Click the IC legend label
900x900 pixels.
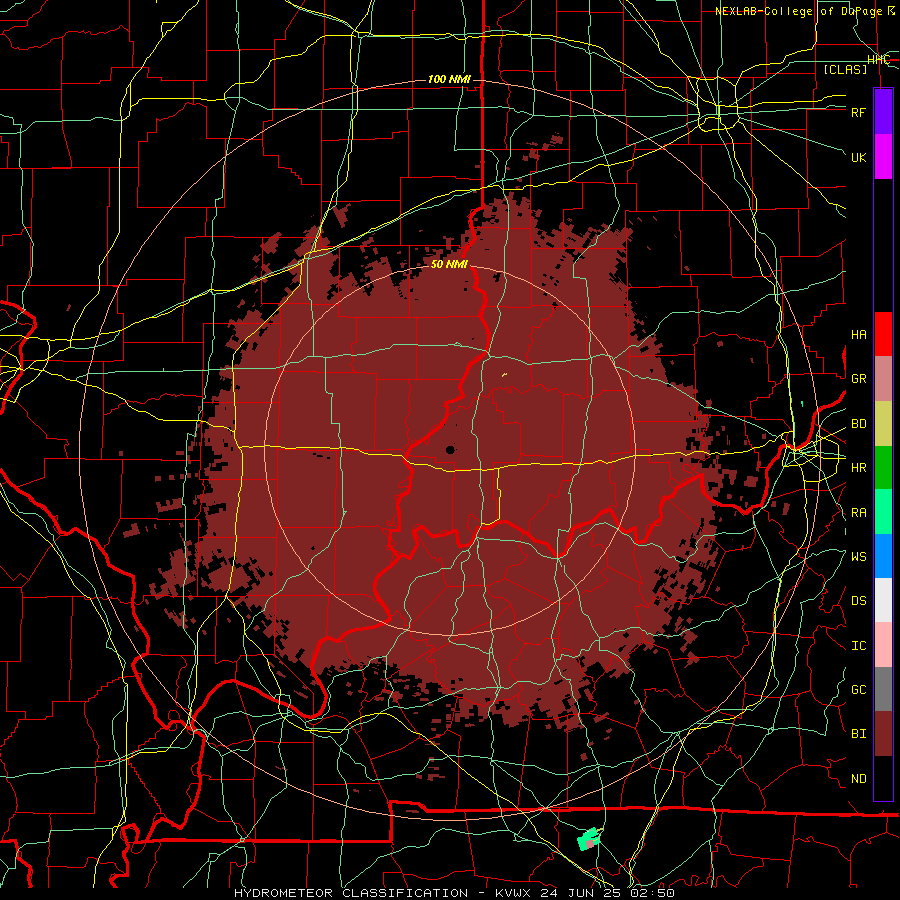coord(858,646)
